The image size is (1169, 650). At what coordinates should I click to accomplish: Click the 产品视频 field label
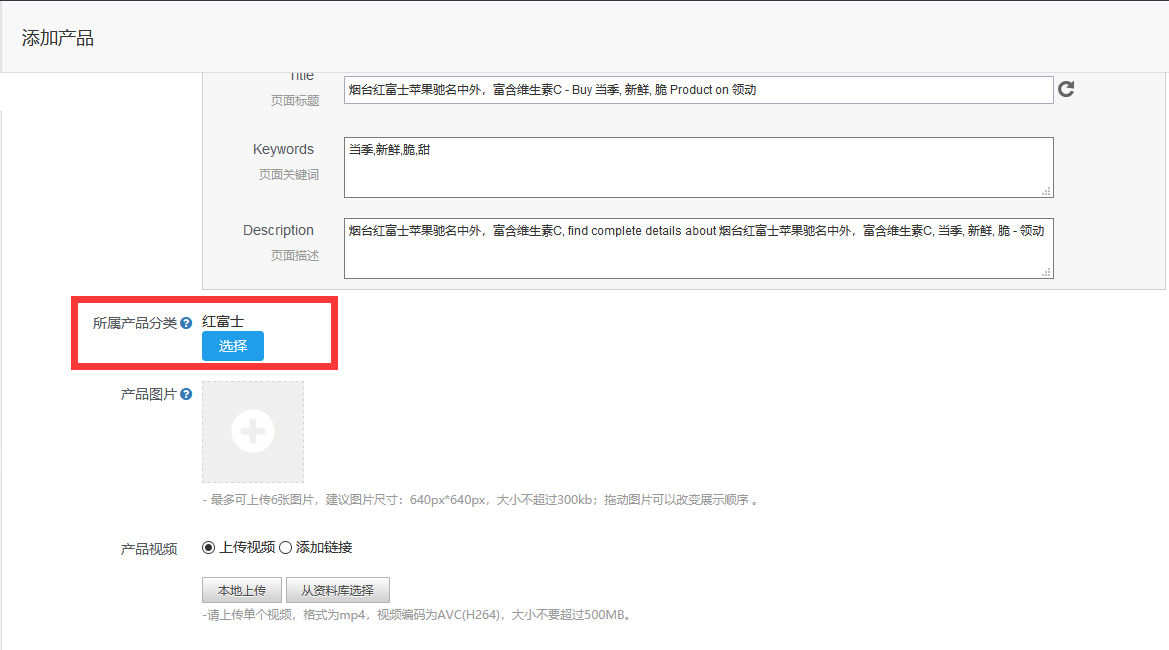coord(149,549)
